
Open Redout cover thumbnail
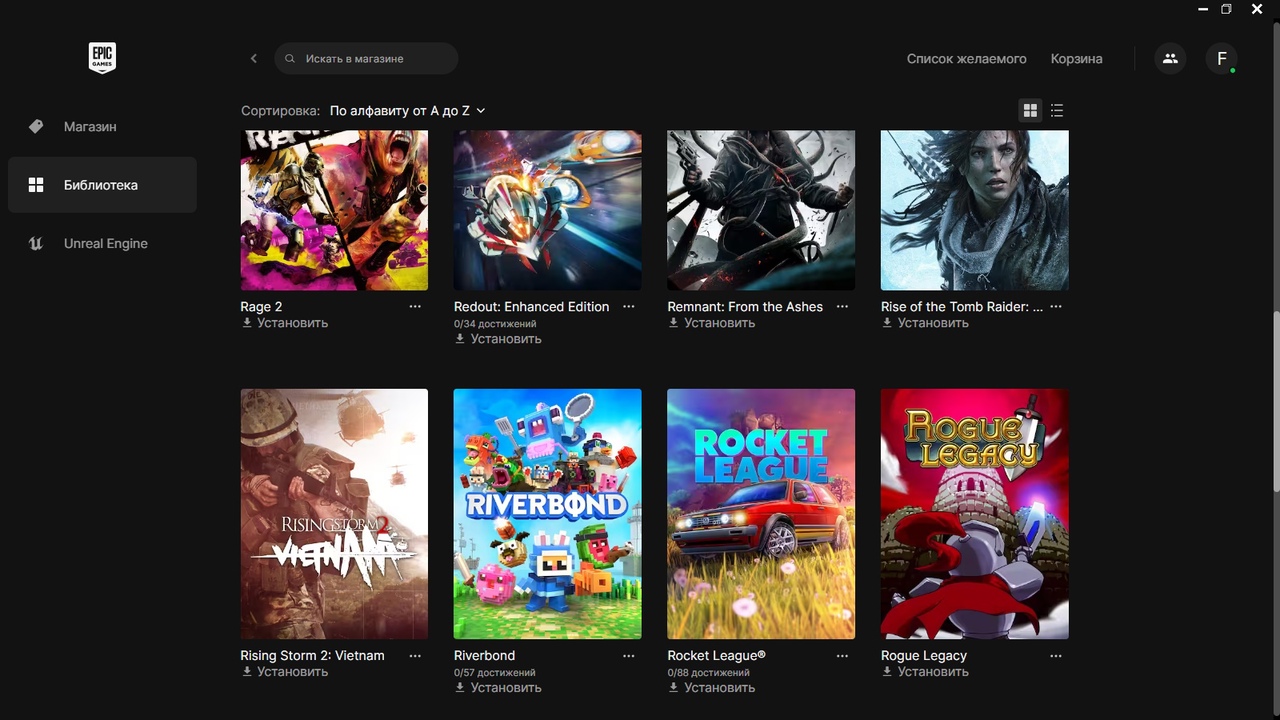coord(547,210)
